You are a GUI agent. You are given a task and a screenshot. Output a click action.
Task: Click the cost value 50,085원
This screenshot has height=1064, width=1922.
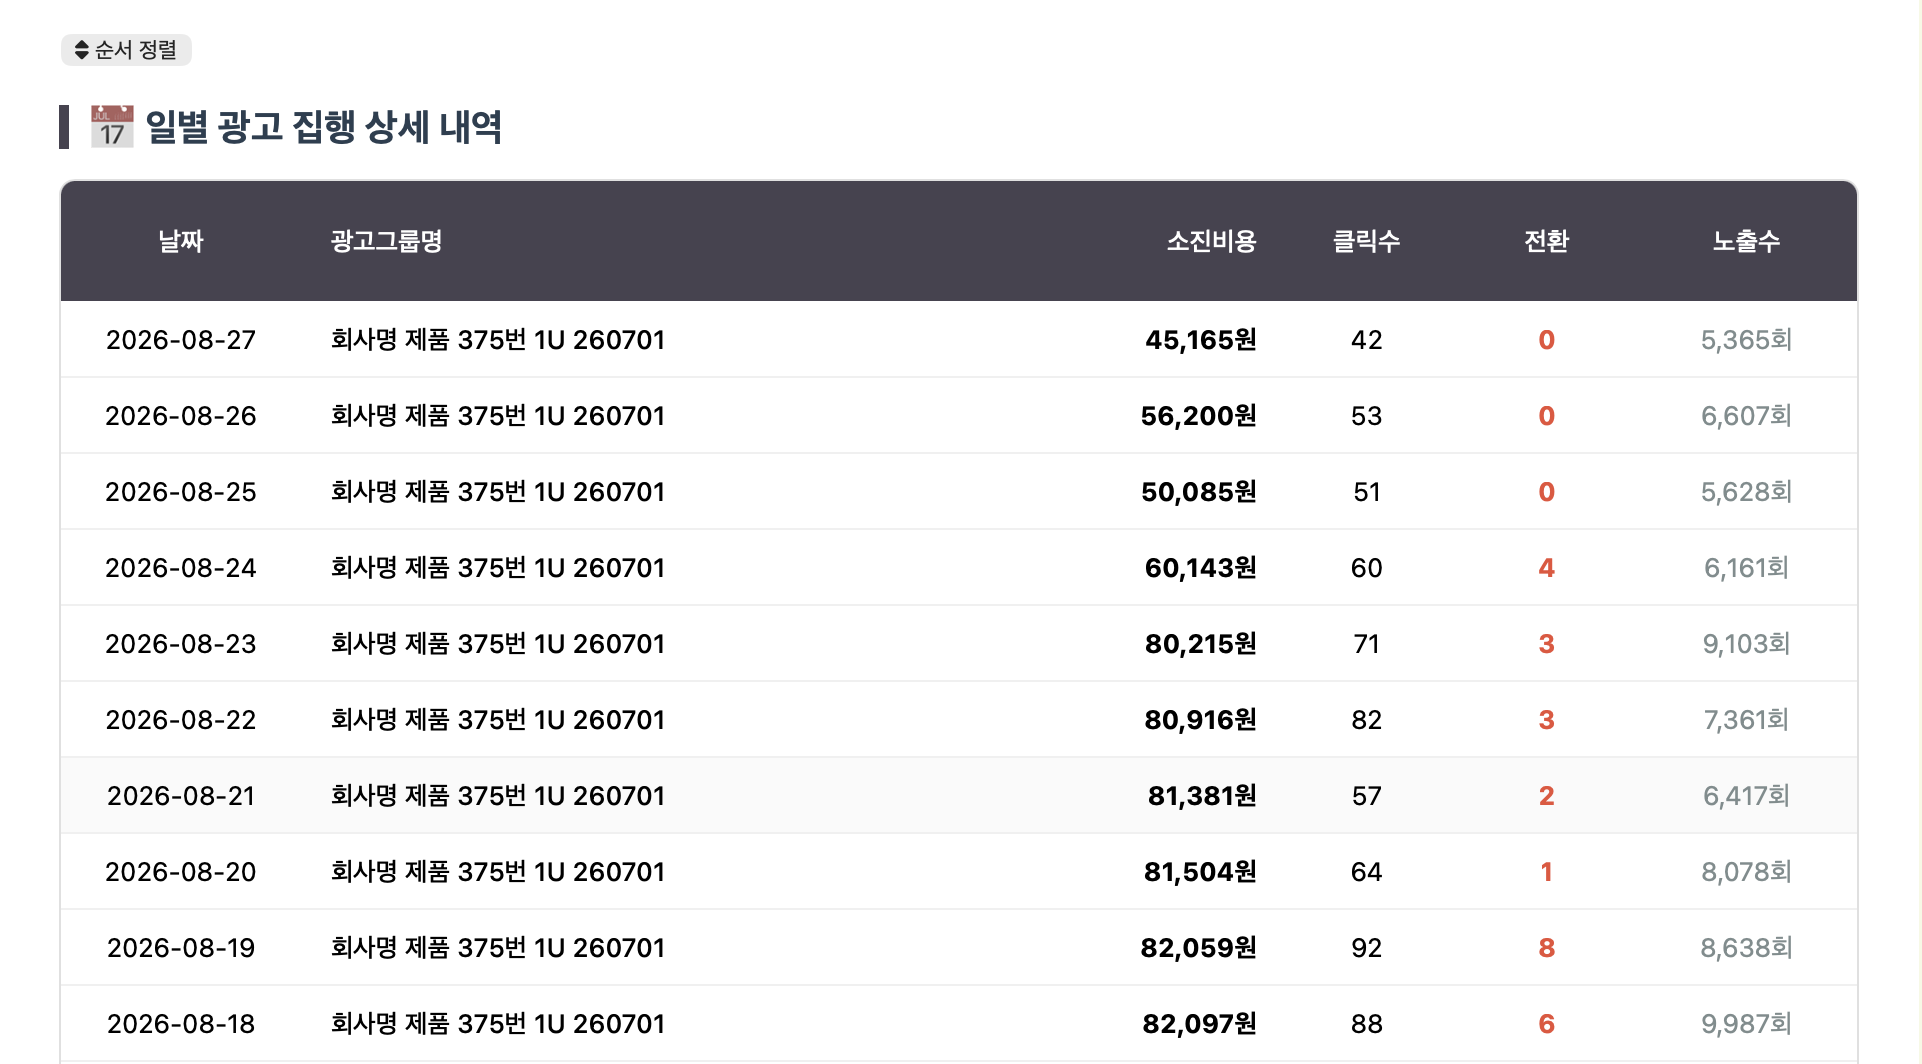pyautogui.click(x=1199, y=492)
